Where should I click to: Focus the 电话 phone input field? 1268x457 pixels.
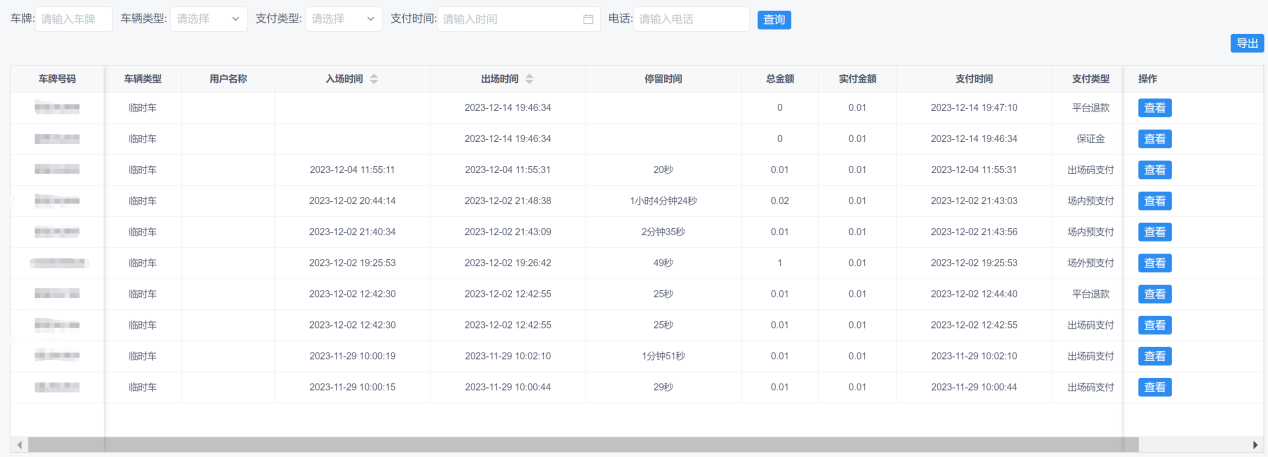point(691,19)
